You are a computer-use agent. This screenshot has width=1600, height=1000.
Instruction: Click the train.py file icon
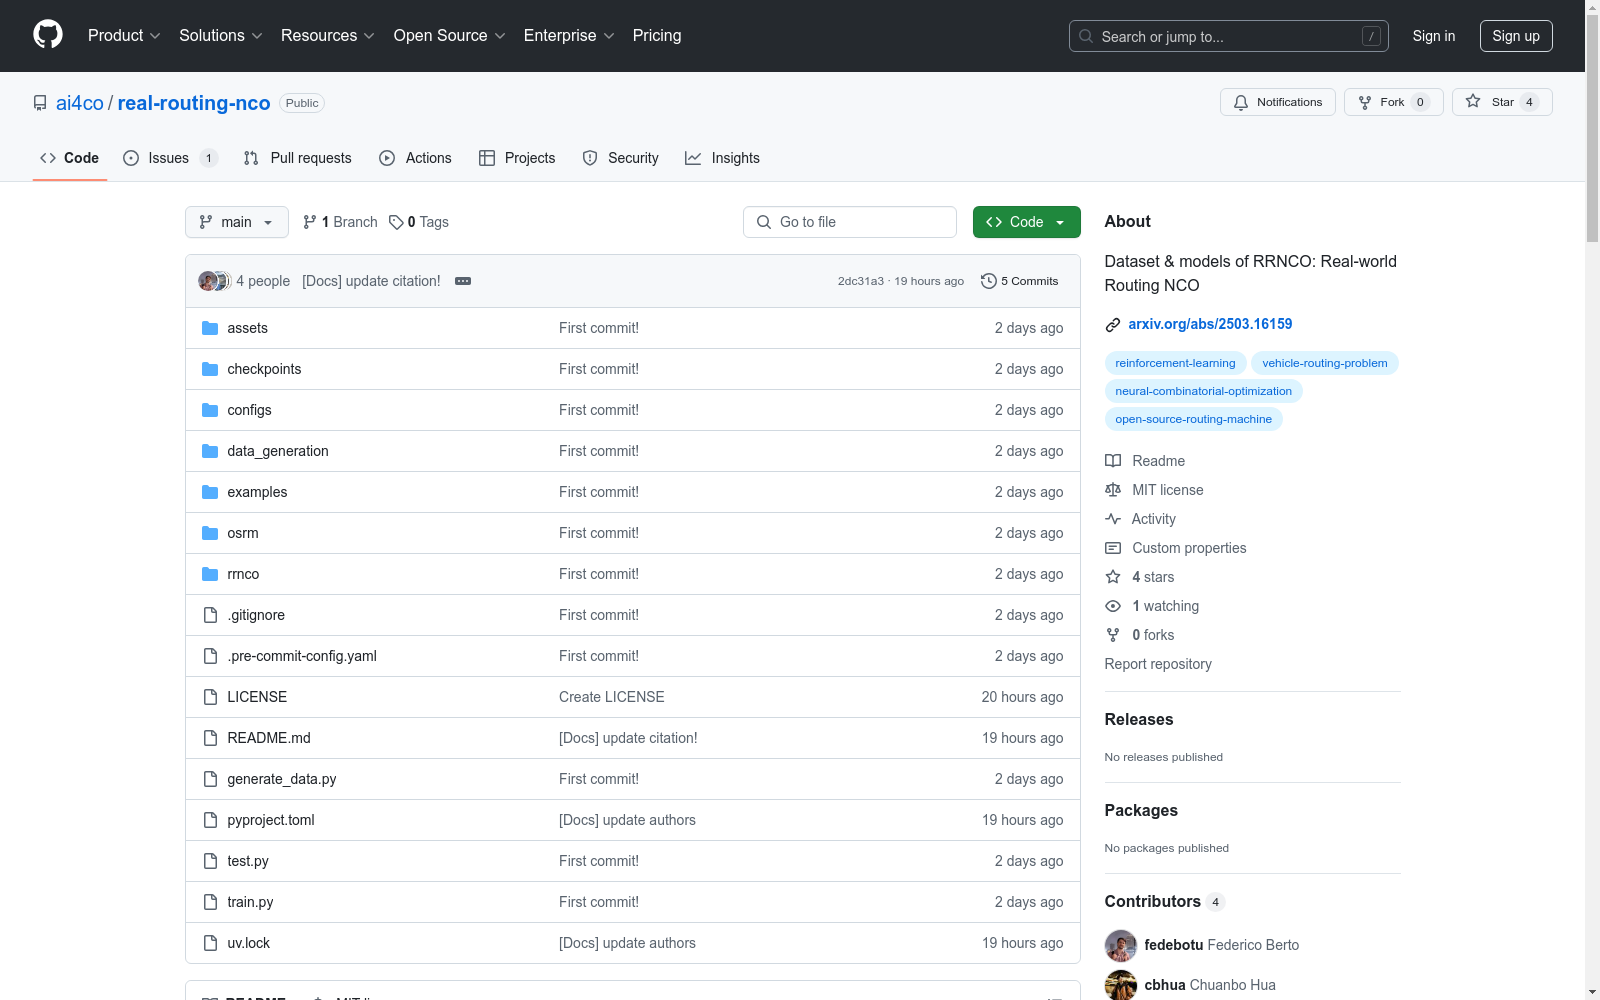[x=210, y=902]
